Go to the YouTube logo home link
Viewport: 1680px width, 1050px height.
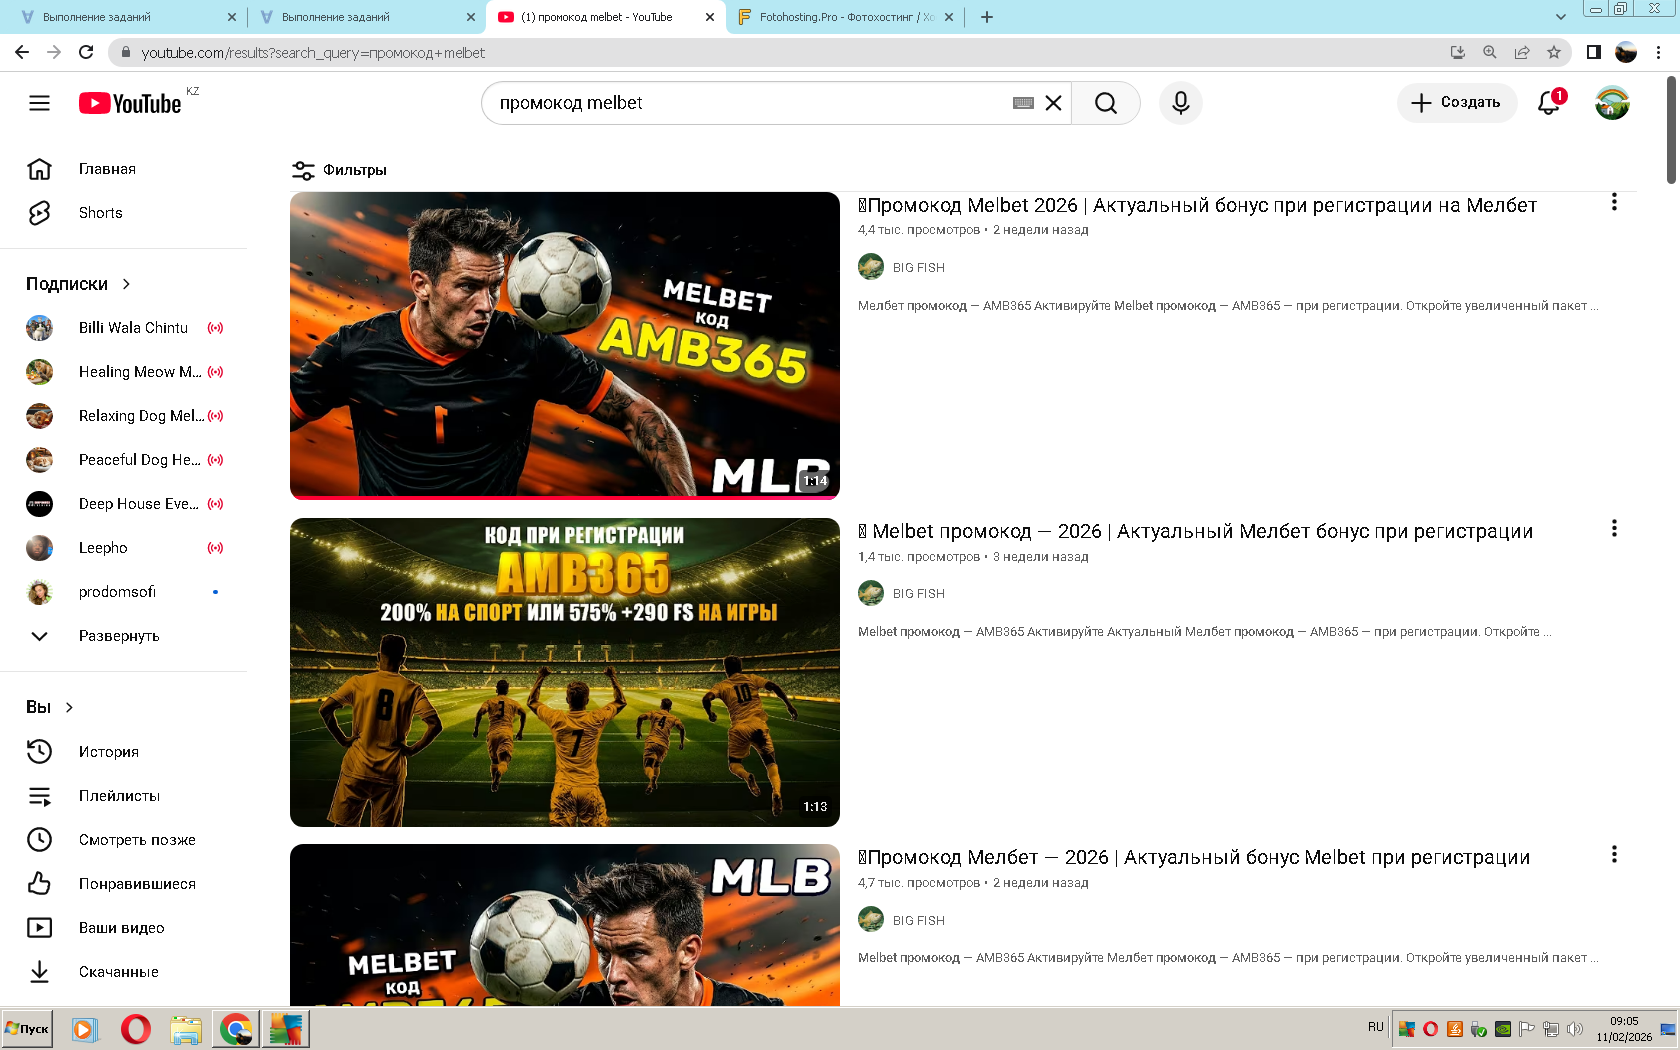pyautogui.click(x=130, y=103)
